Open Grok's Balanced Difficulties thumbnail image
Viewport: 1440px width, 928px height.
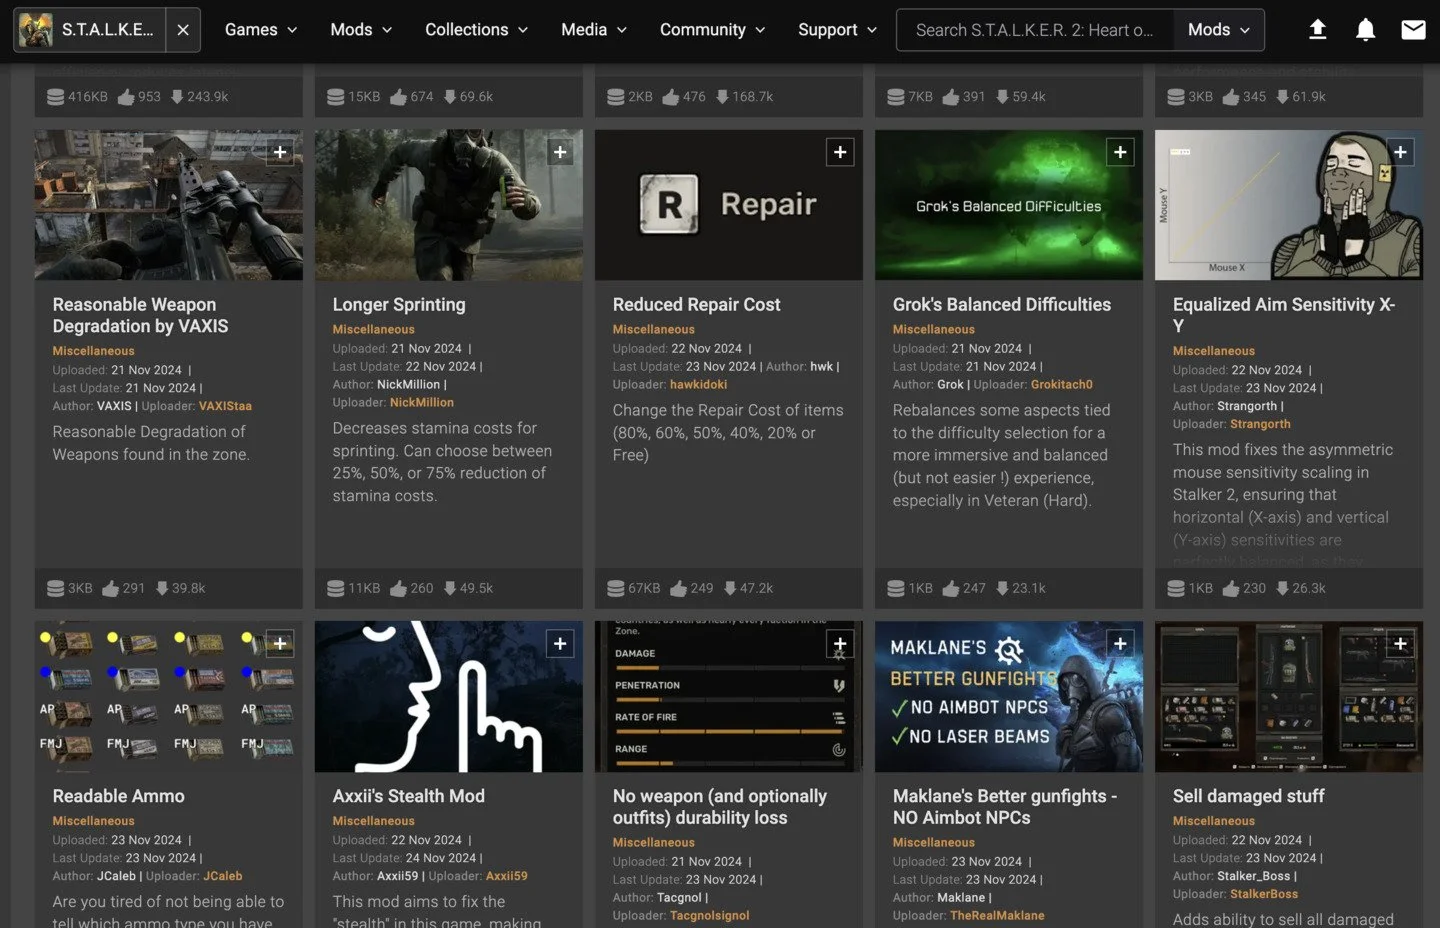(x=1008, y=205)
